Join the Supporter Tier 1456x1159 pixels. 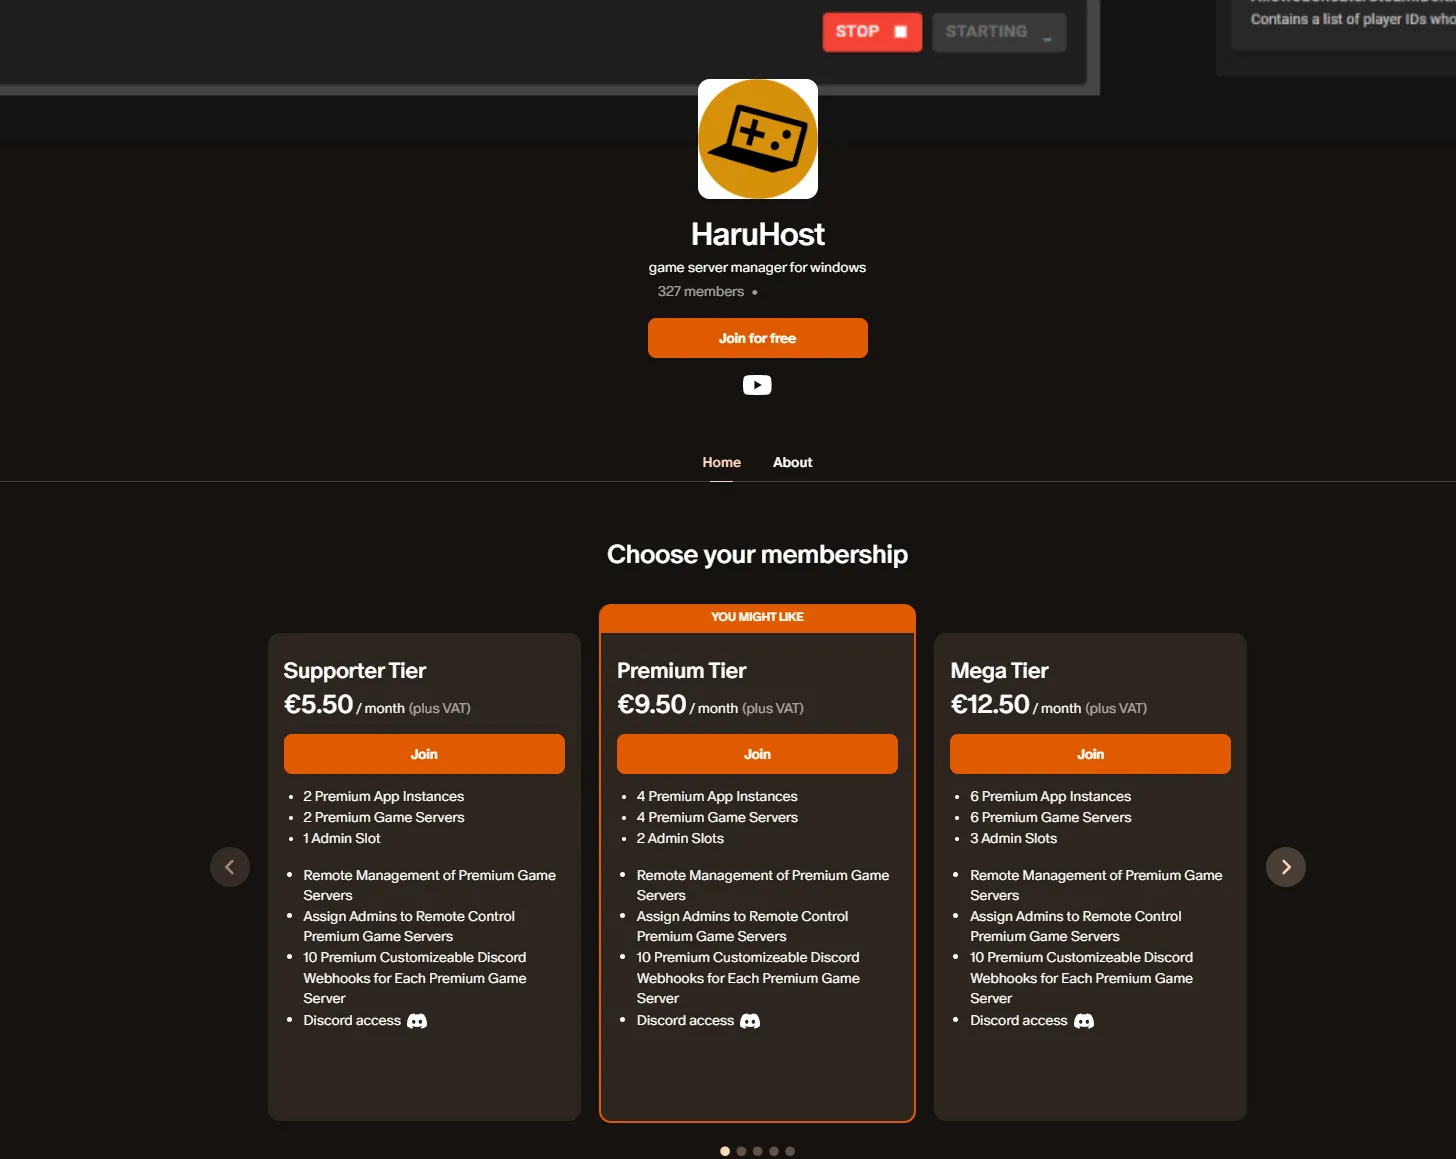(x=424, y=754)
